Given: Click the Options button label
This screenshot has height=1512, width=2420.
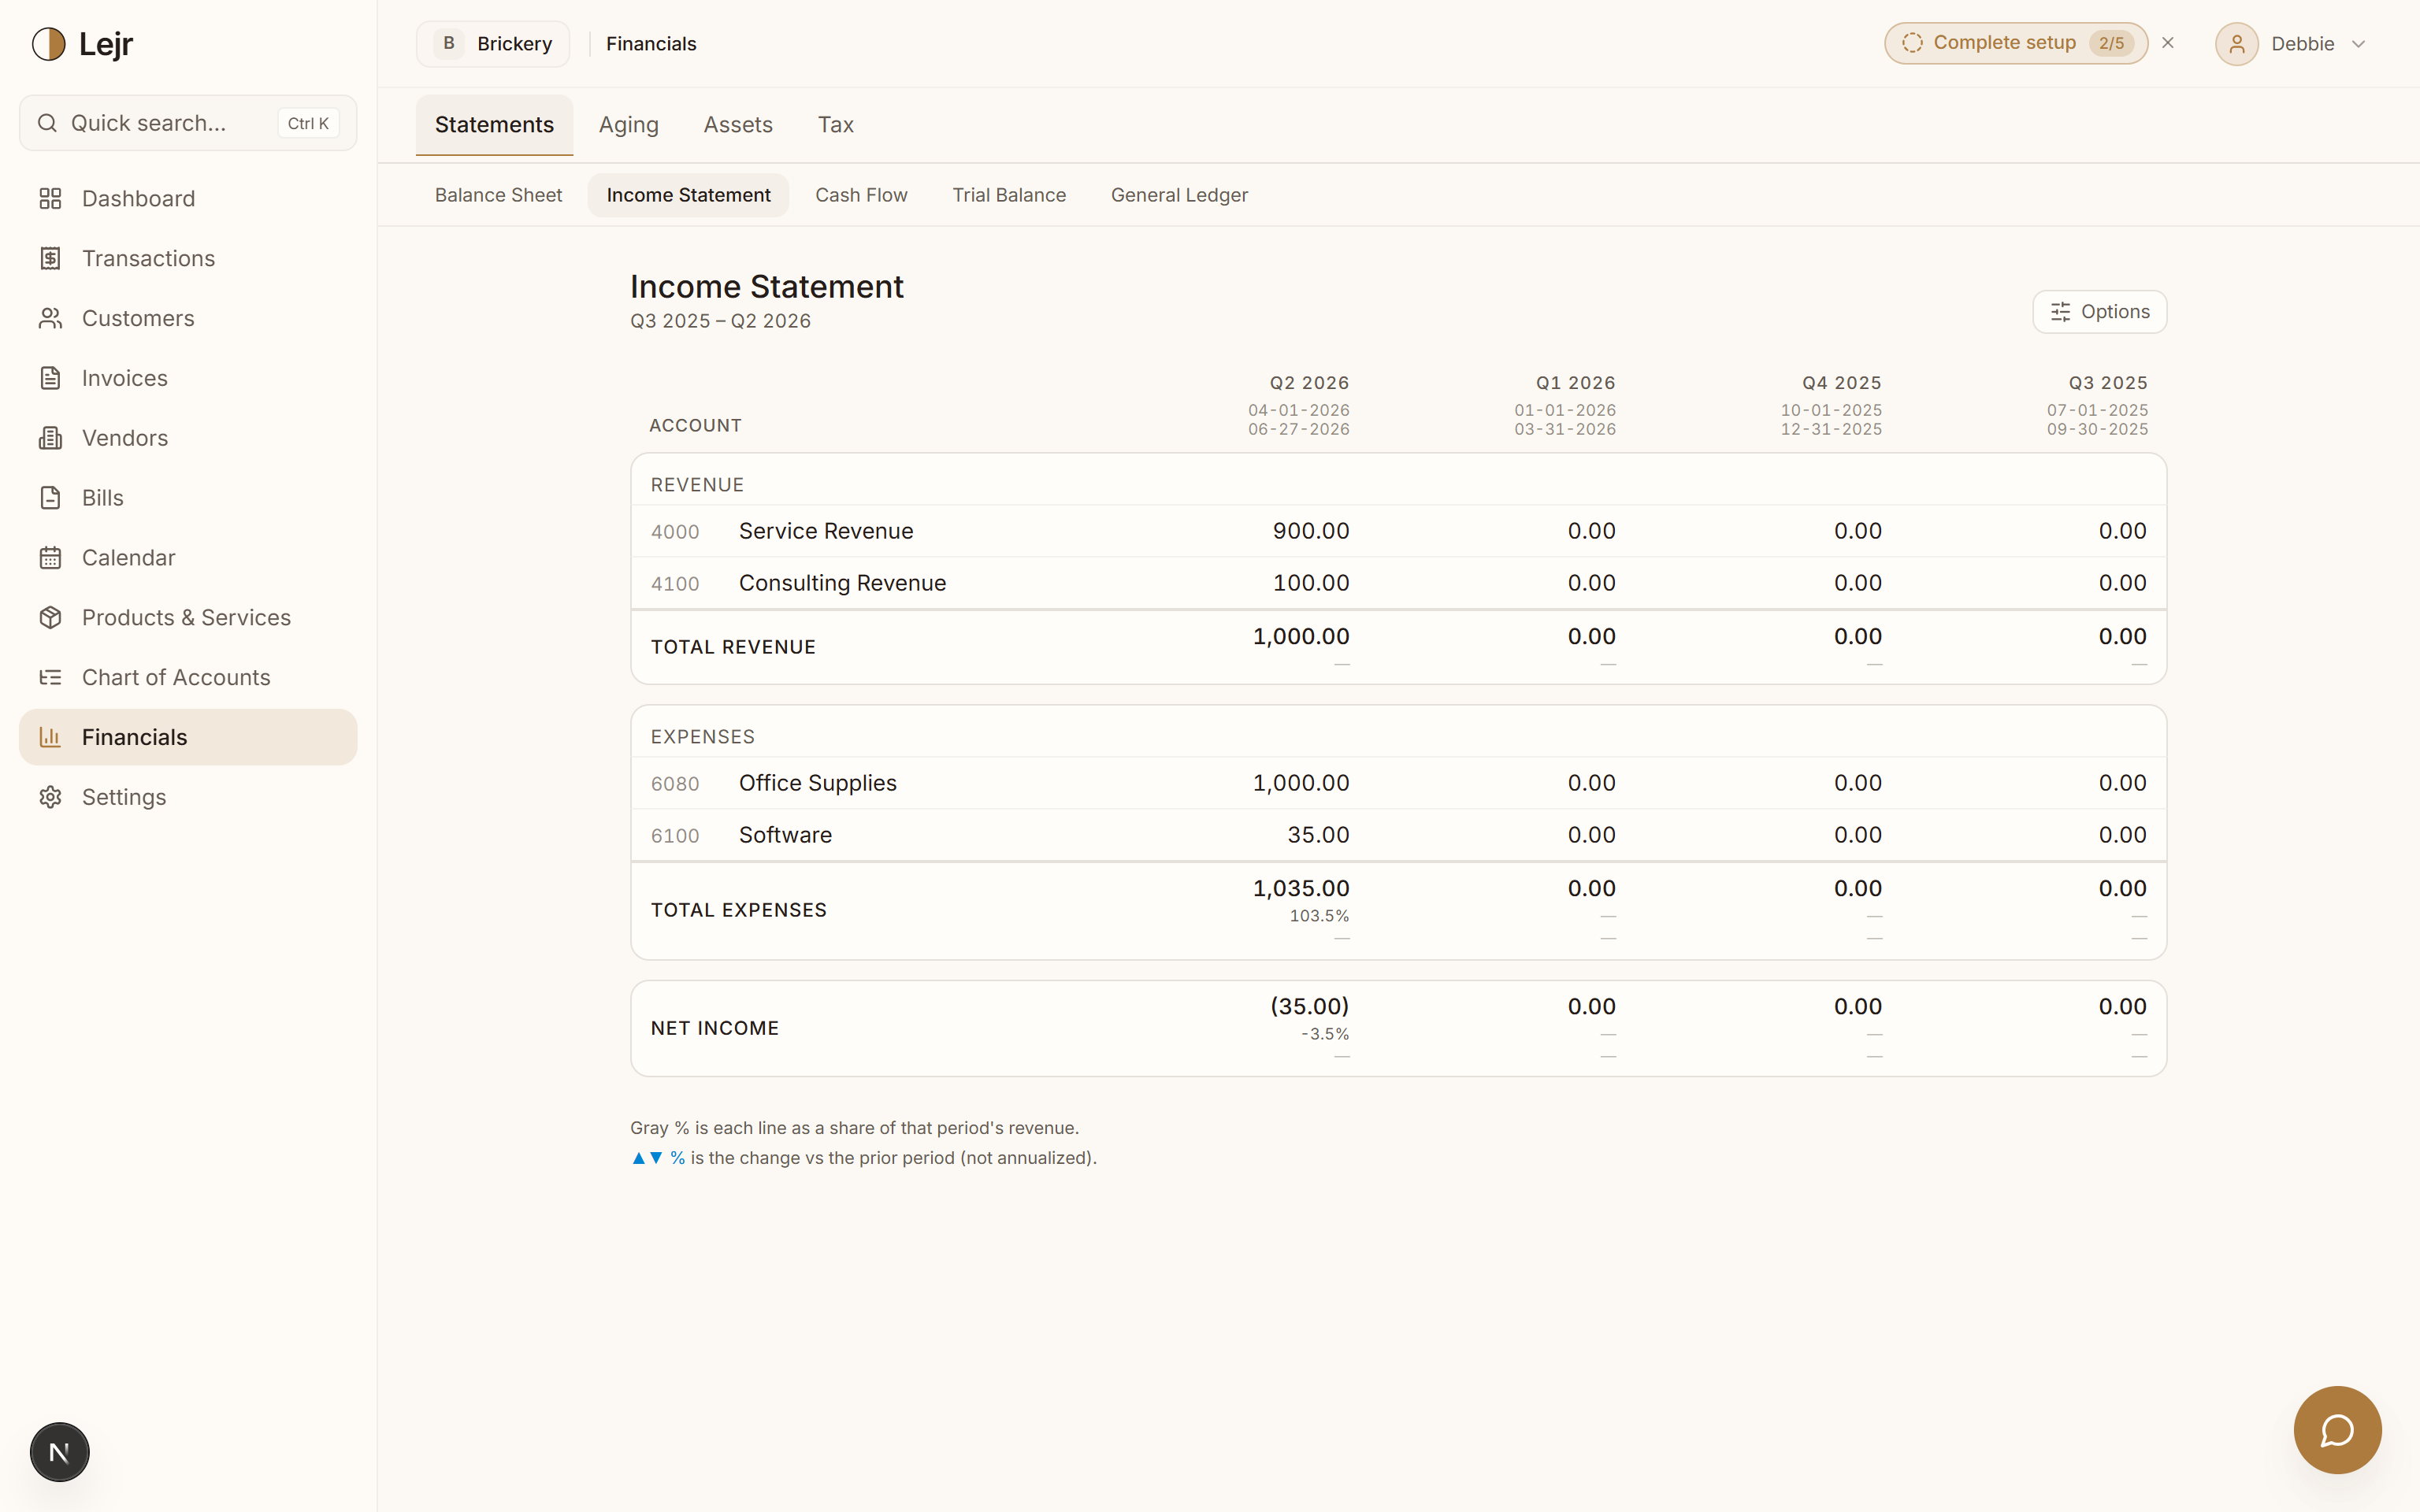Looking at the screenshot, I should (2115, 312).
